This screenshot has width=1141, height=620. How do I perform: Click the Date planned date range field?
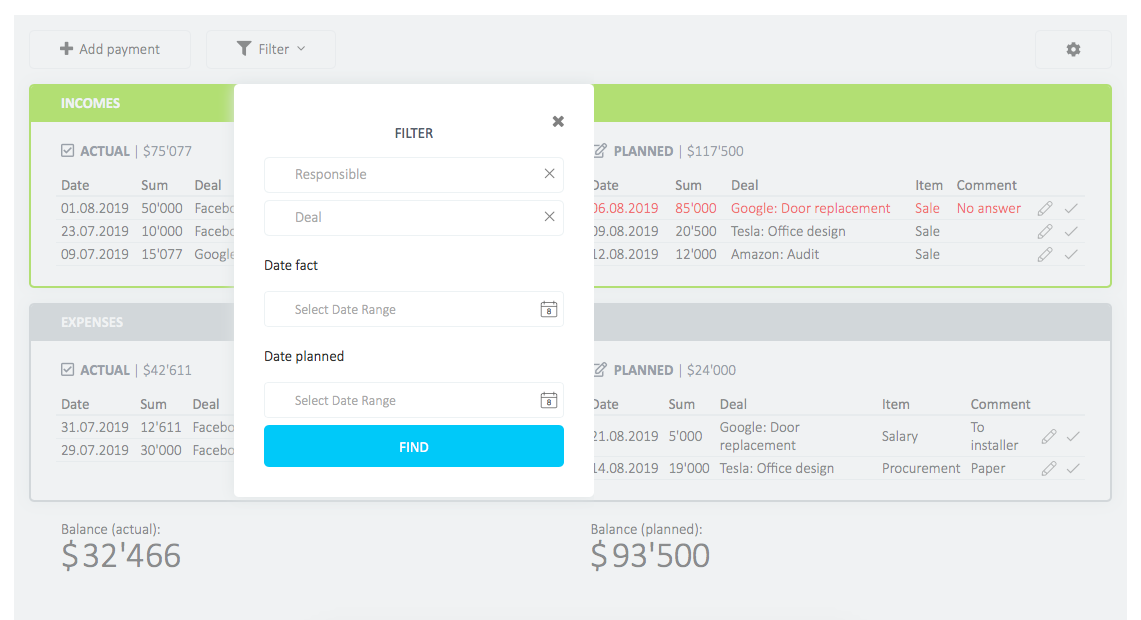413,400
